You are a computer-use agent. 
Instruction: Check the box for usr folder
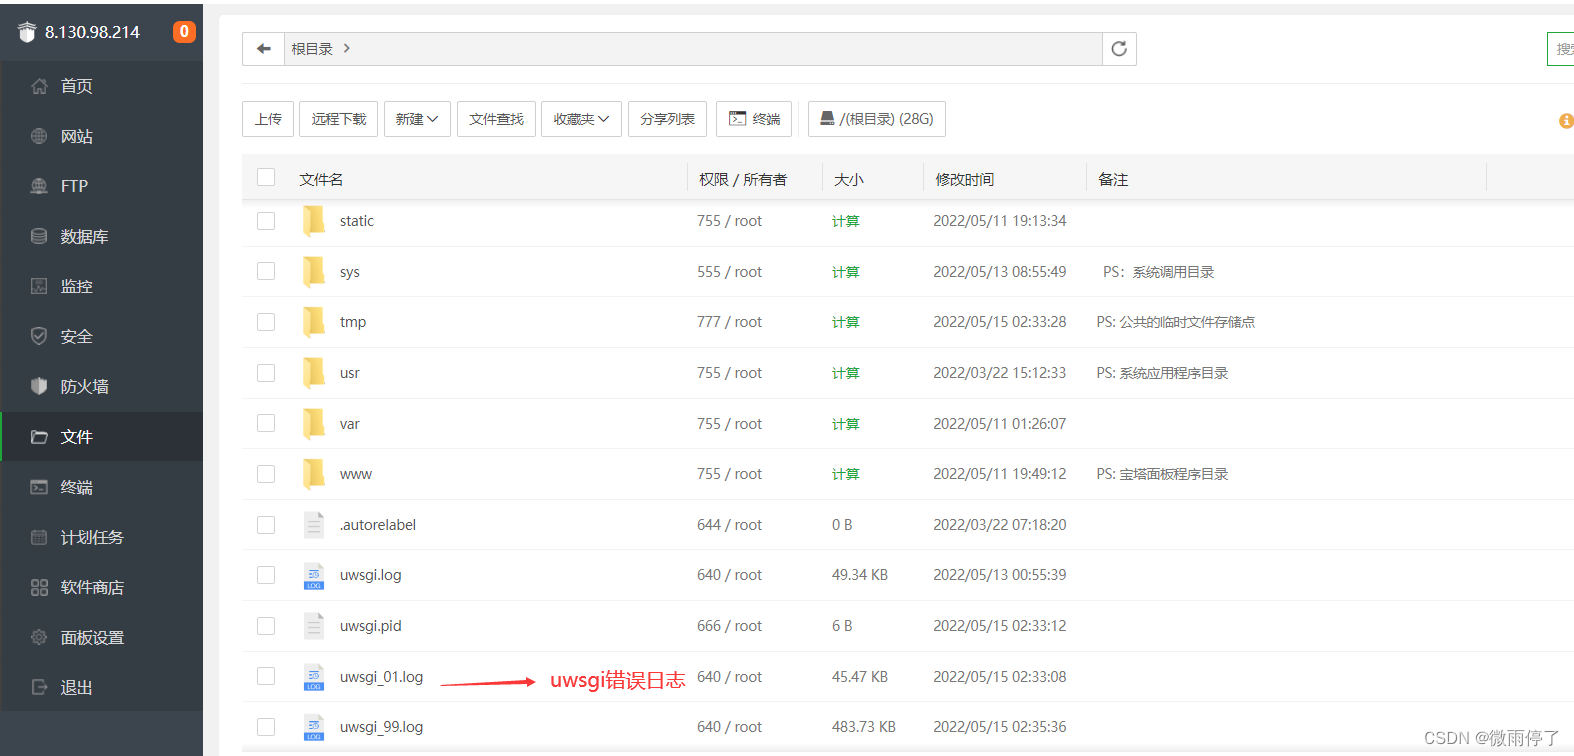(266, 373)
